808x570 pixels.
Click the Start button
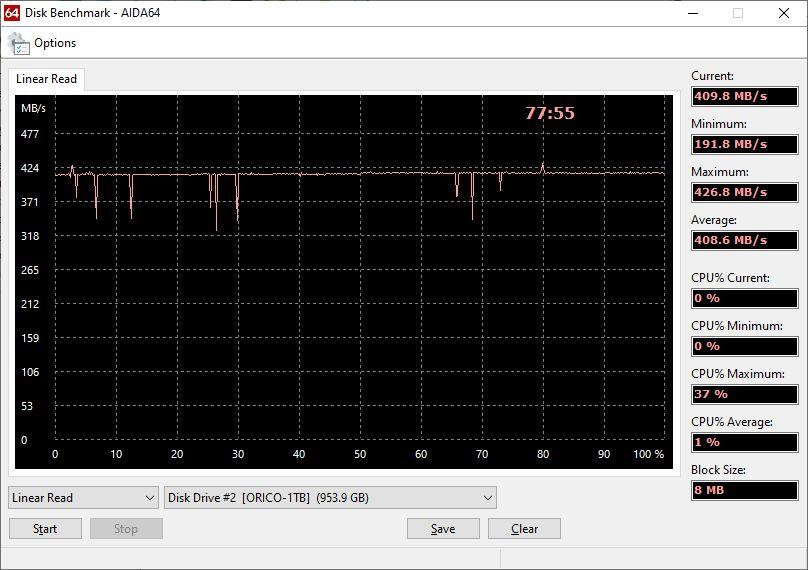(45, 529)
